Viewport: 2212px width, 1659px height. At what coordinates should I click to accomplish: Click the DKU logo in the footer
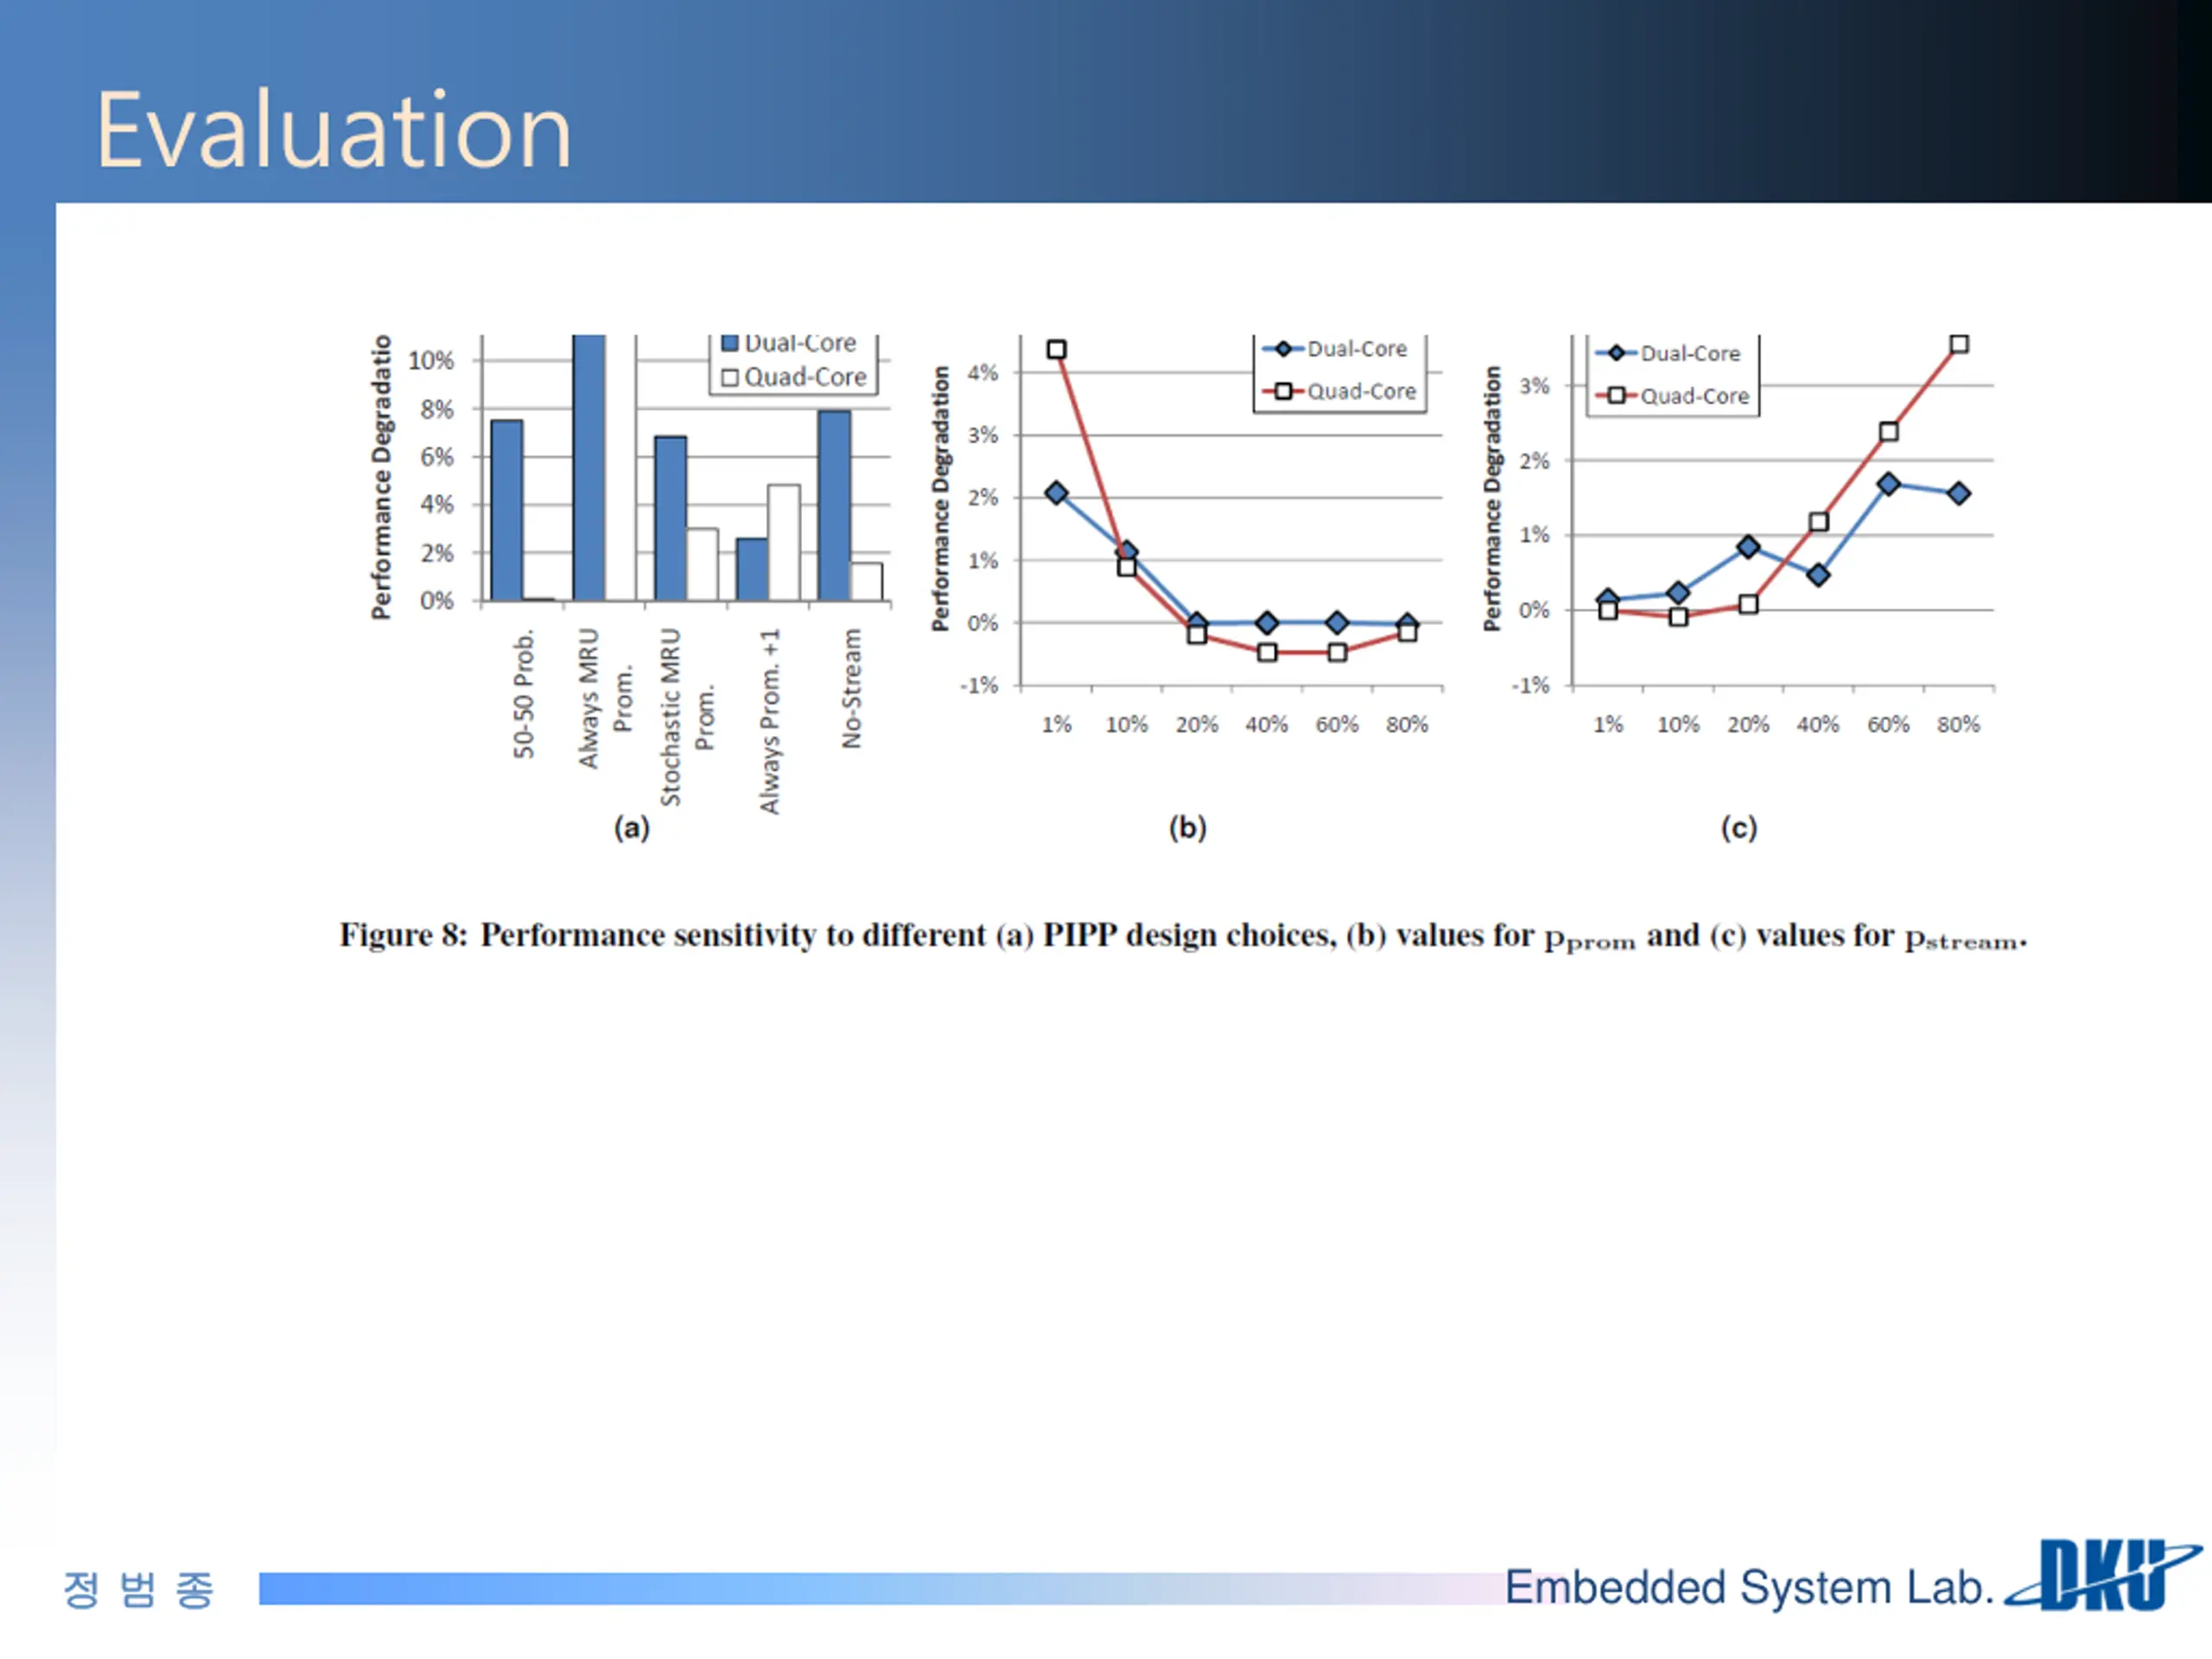[2102, 1575]
